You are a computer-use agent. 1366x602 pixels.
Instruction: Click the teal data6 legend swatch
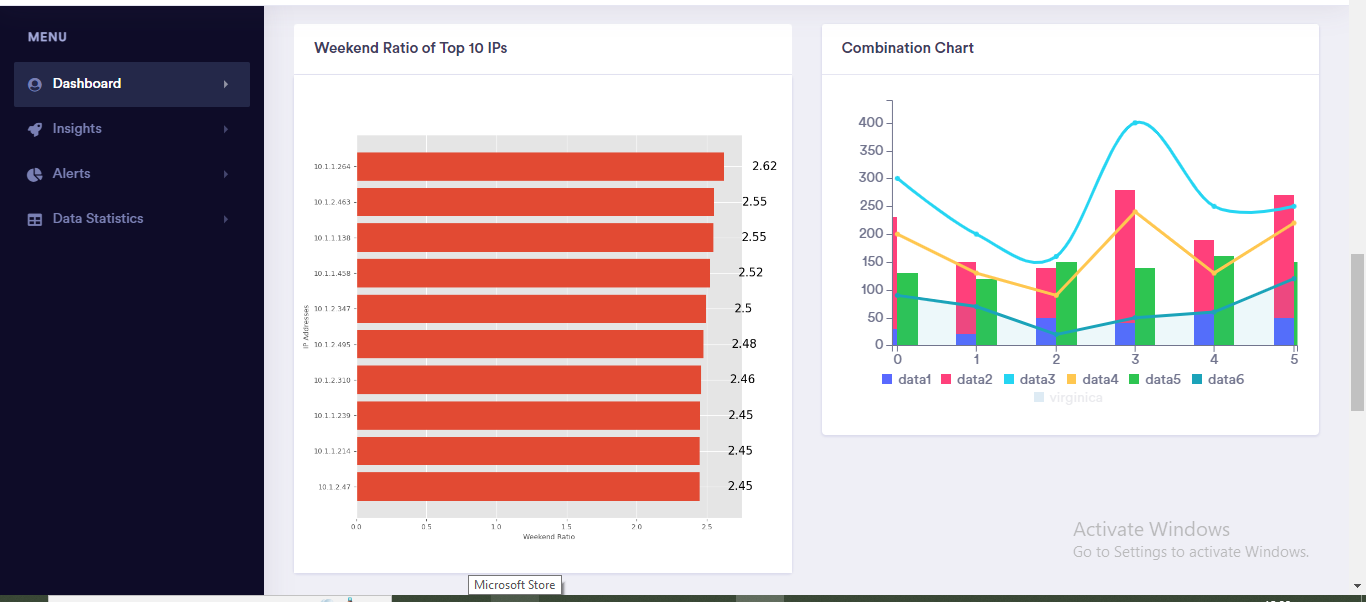1197,380
